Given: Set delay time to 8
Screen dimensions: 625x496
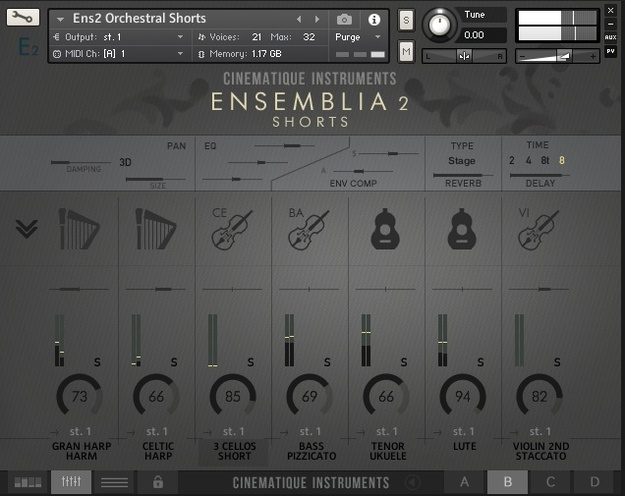Looking at the screenshot, I should coord(562,161).
